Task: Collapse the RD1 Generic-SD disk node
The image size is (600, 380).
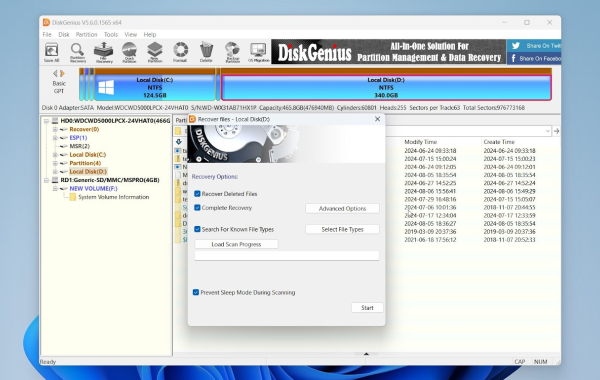Action: [x=46, y=180]
